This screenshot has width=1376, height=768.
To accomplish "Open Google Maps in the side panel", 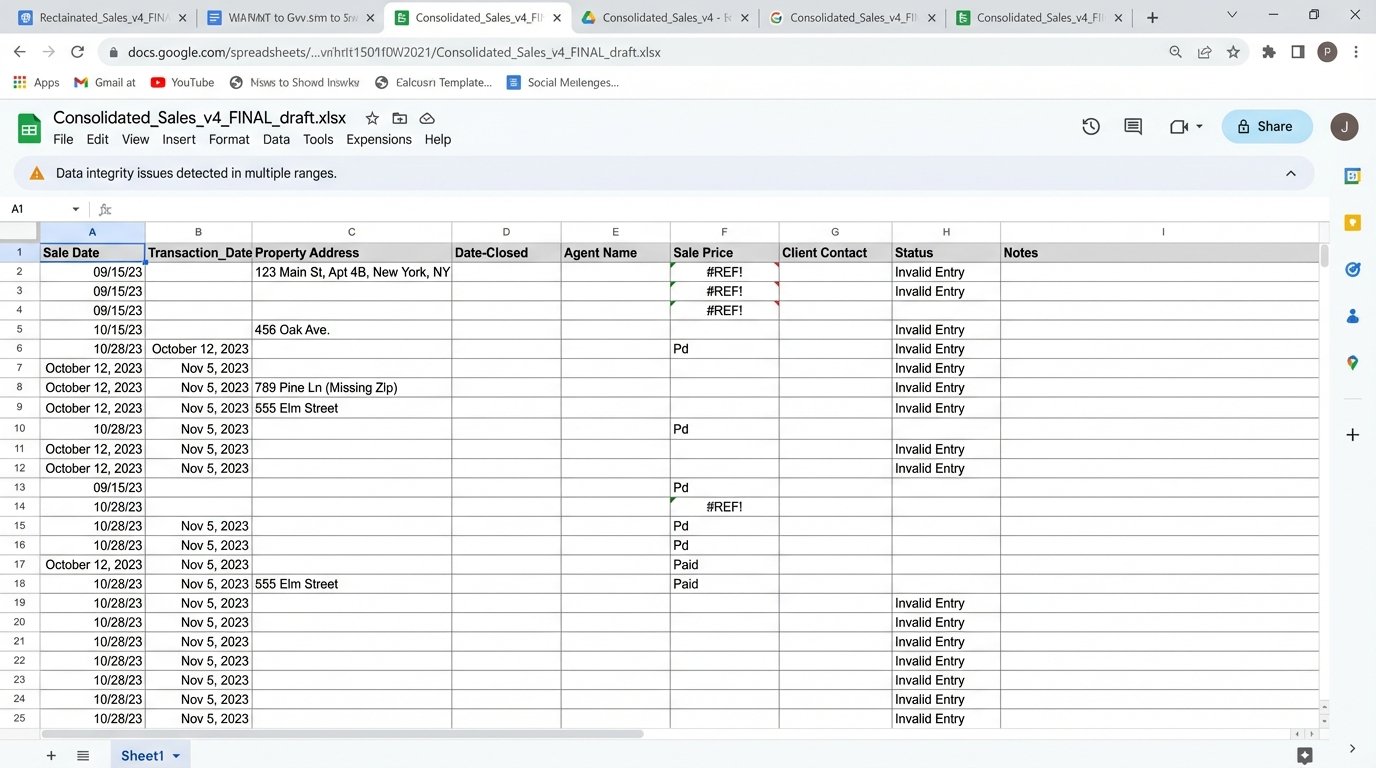I will coord(1352,363).
